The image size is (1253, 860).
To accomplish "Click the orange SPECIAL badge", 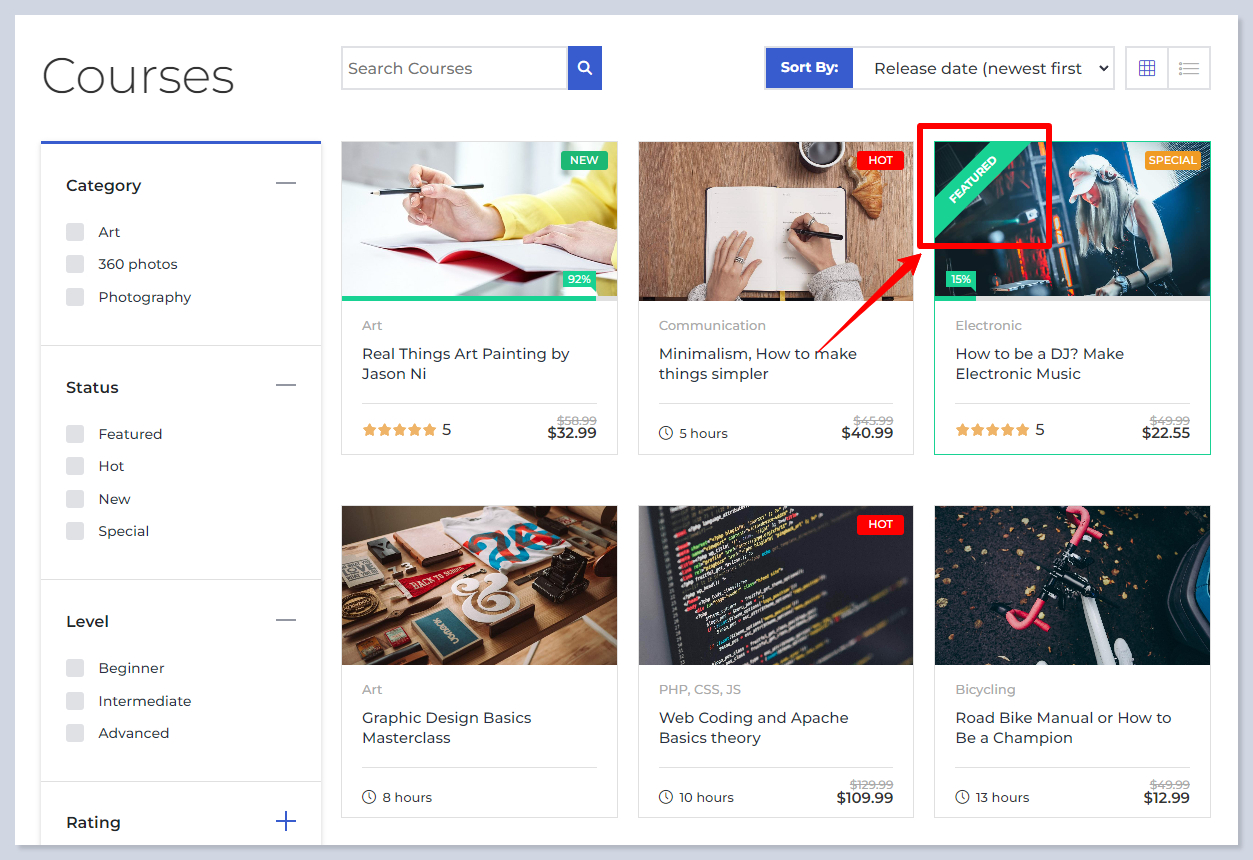I will click(1172, 160).
